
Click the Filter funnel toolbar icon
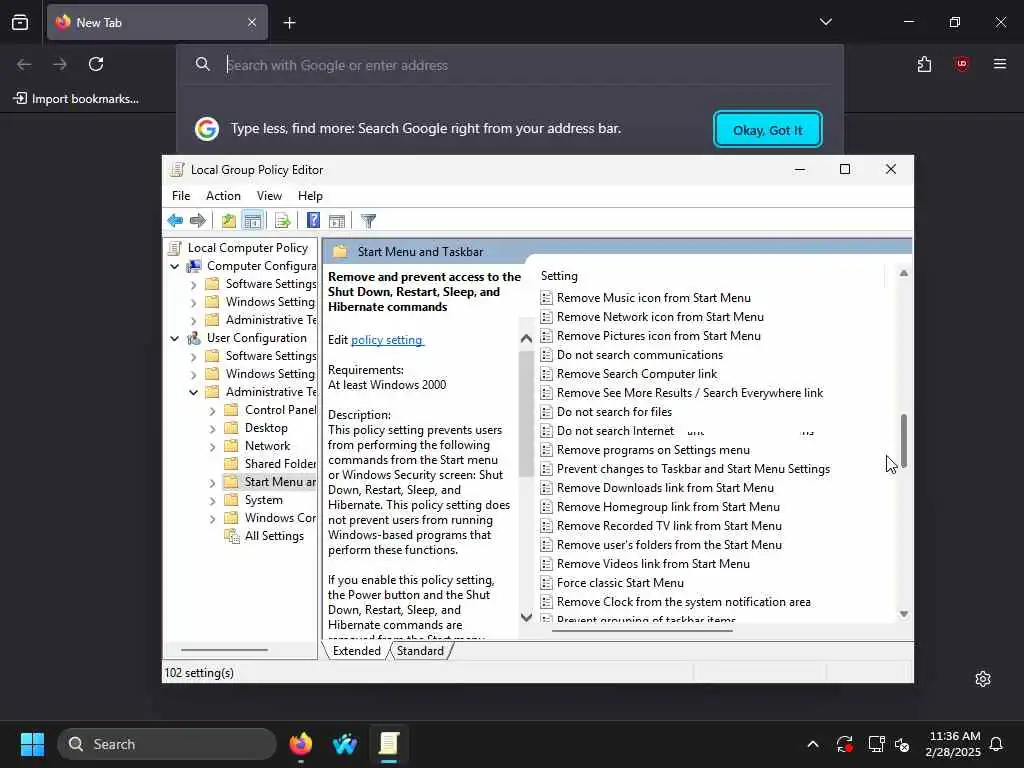(x=368, y=221)
